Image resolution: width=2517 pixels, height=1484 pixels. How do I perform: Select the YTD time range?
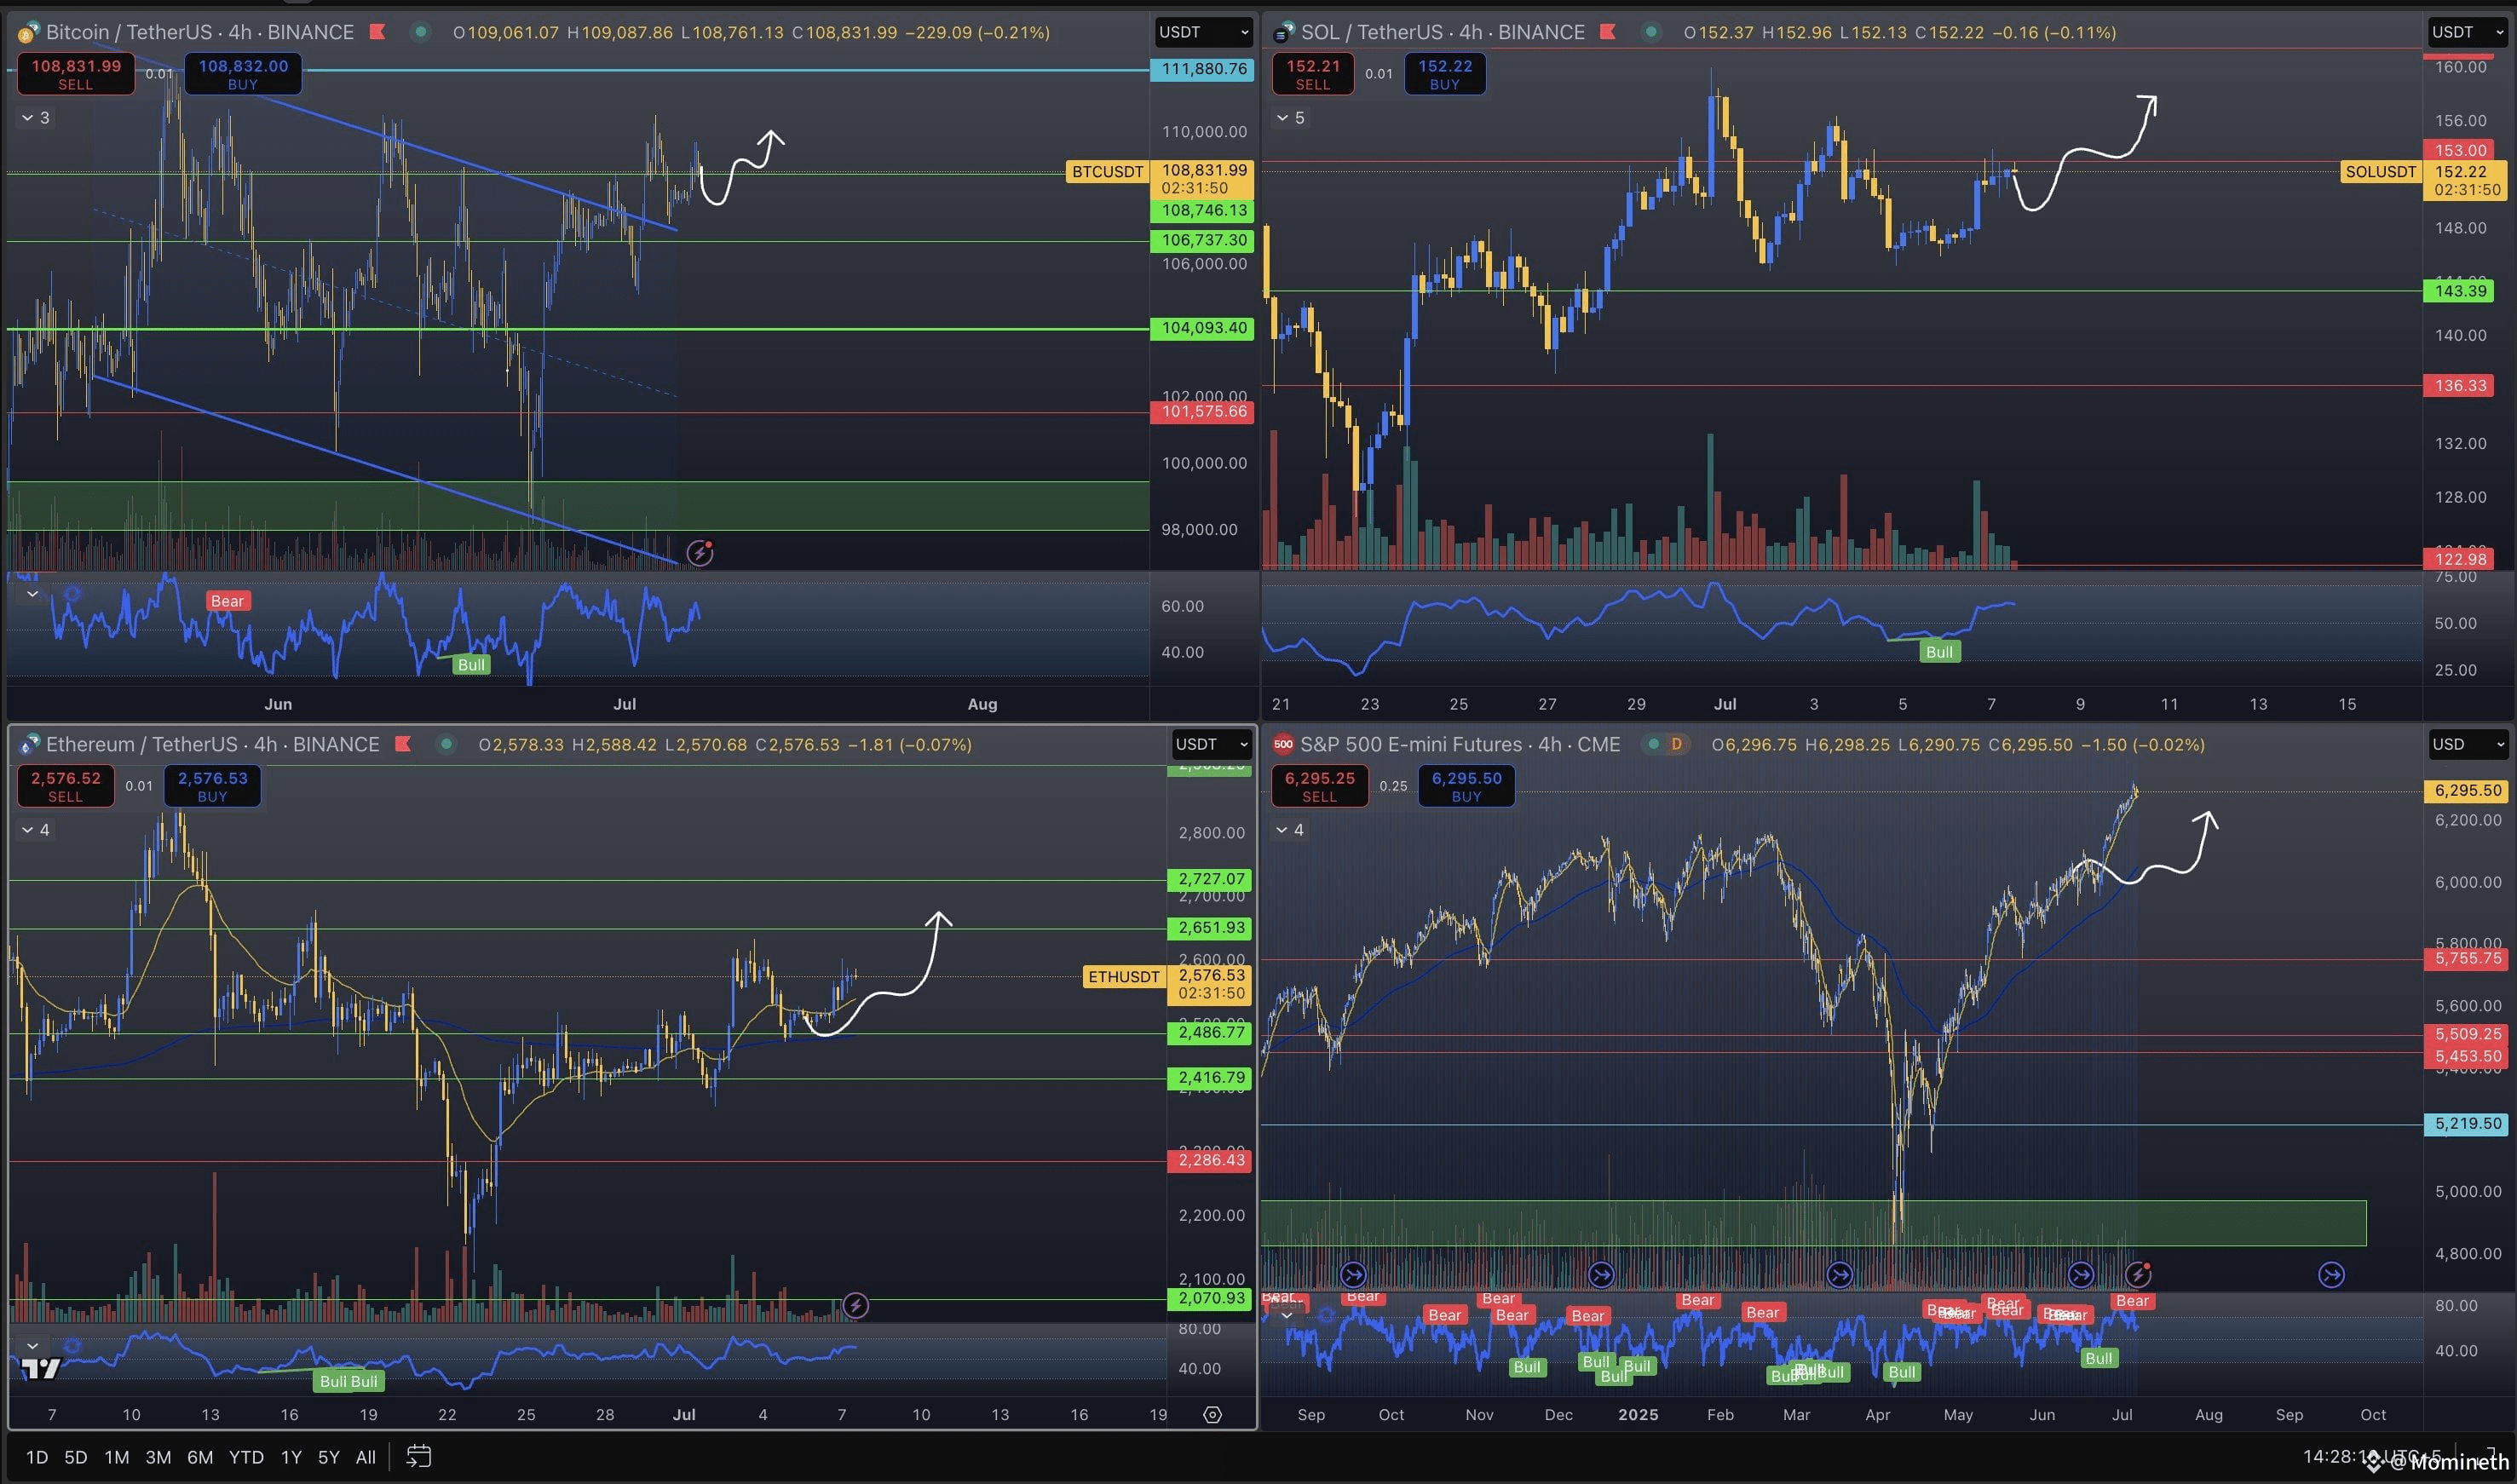point(246,1457)
